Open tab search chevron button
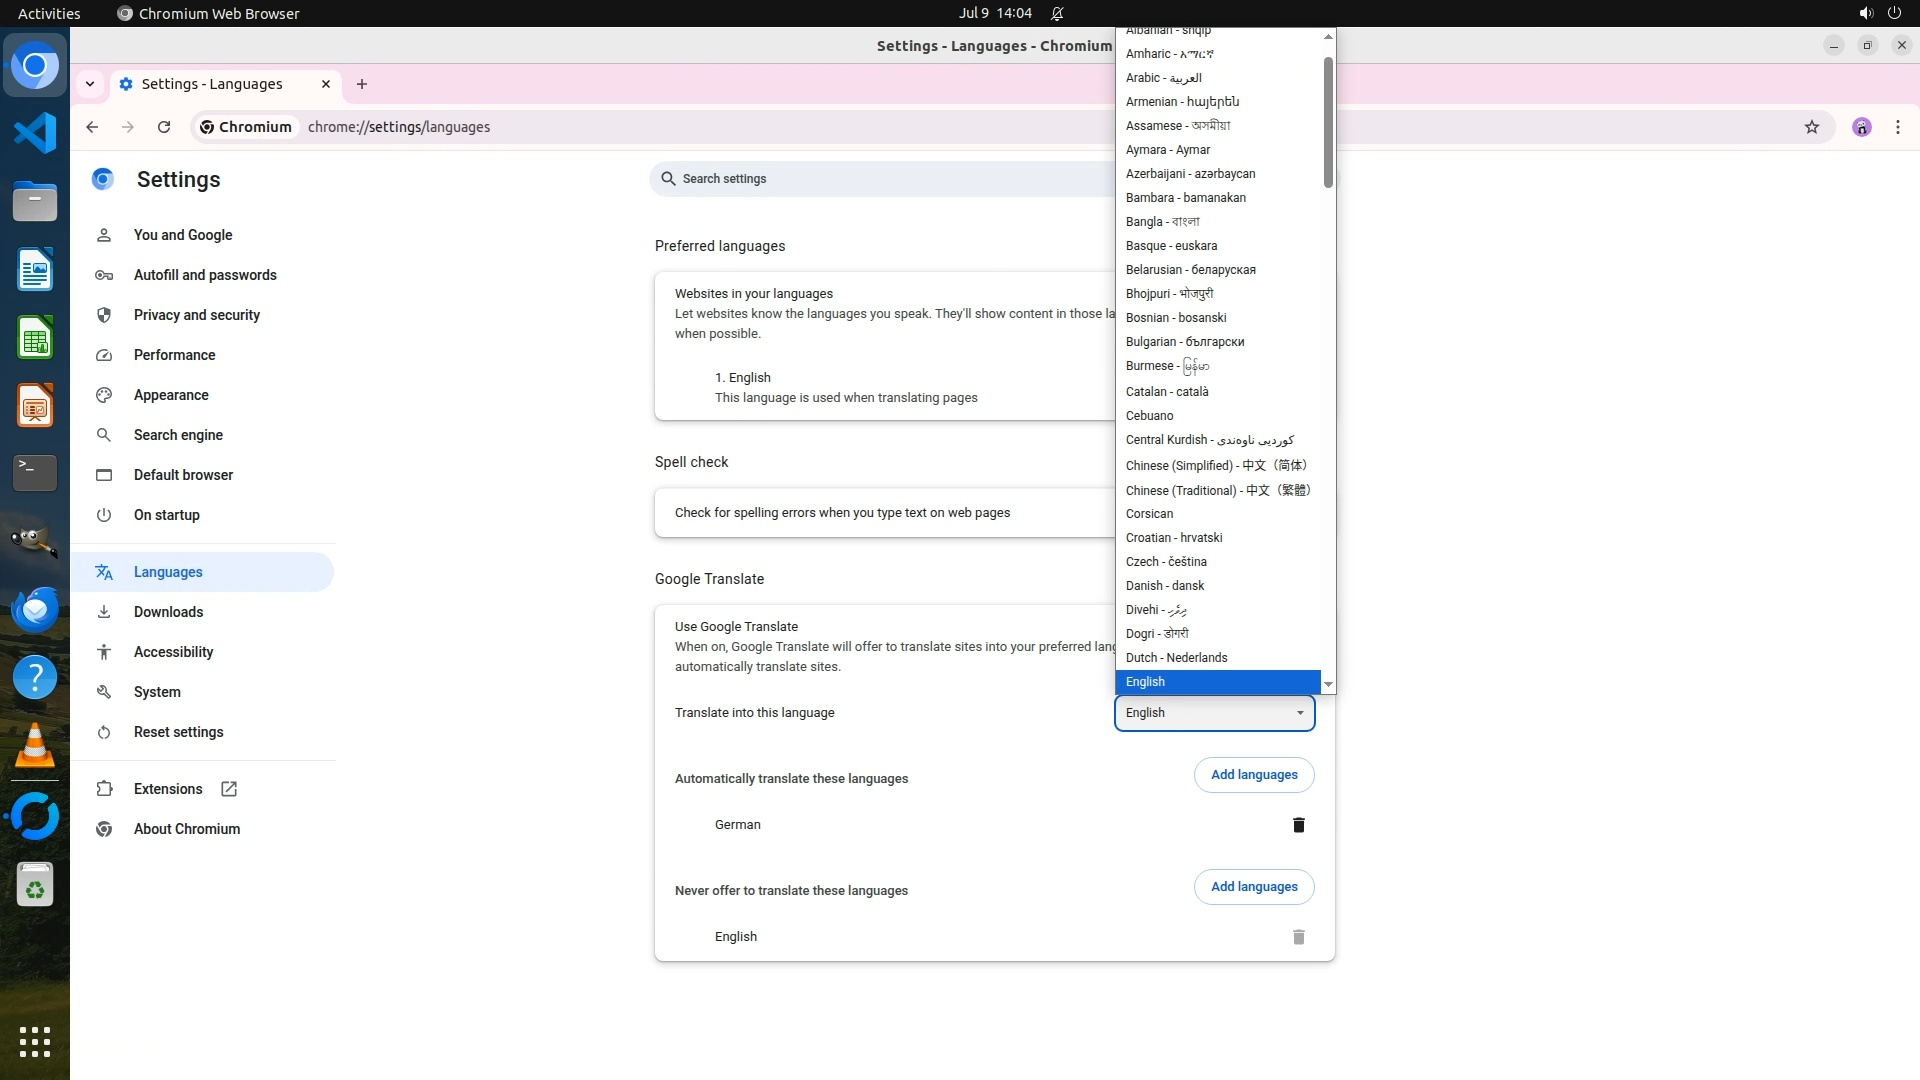Screen dimensions: 1920x1080 [x=90, y=84]
